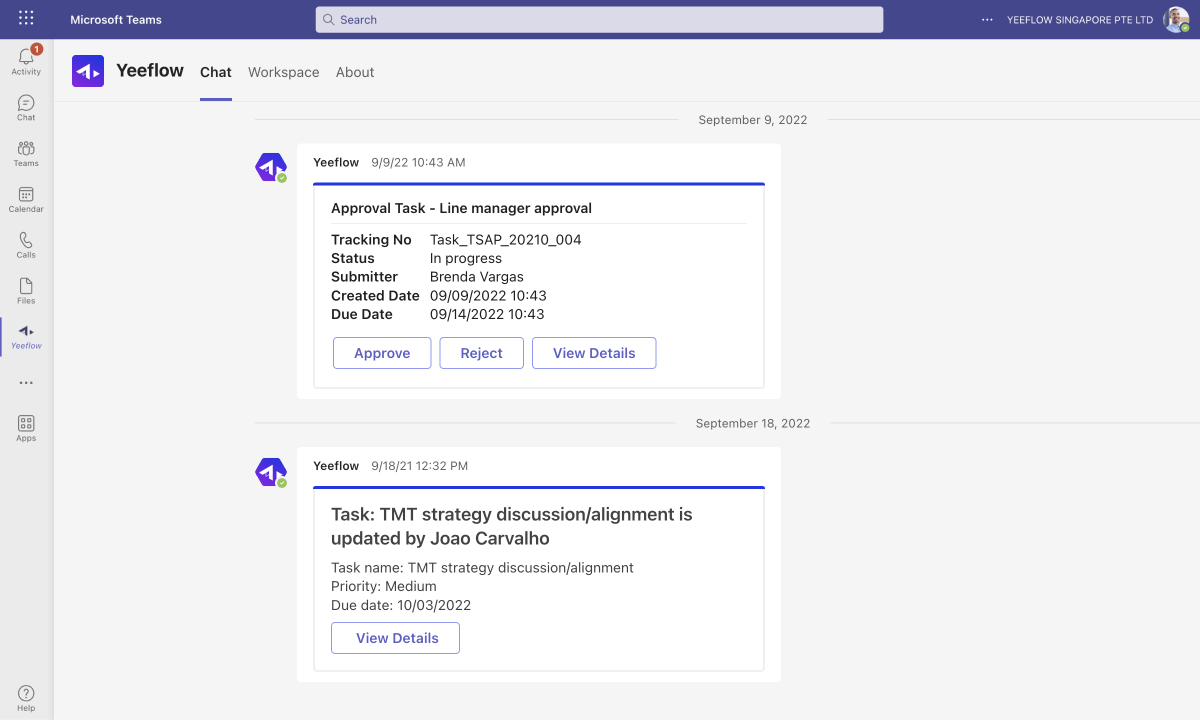Open the app launcher waffle grid
The image size is (1200, 720).
pos(26,19)
